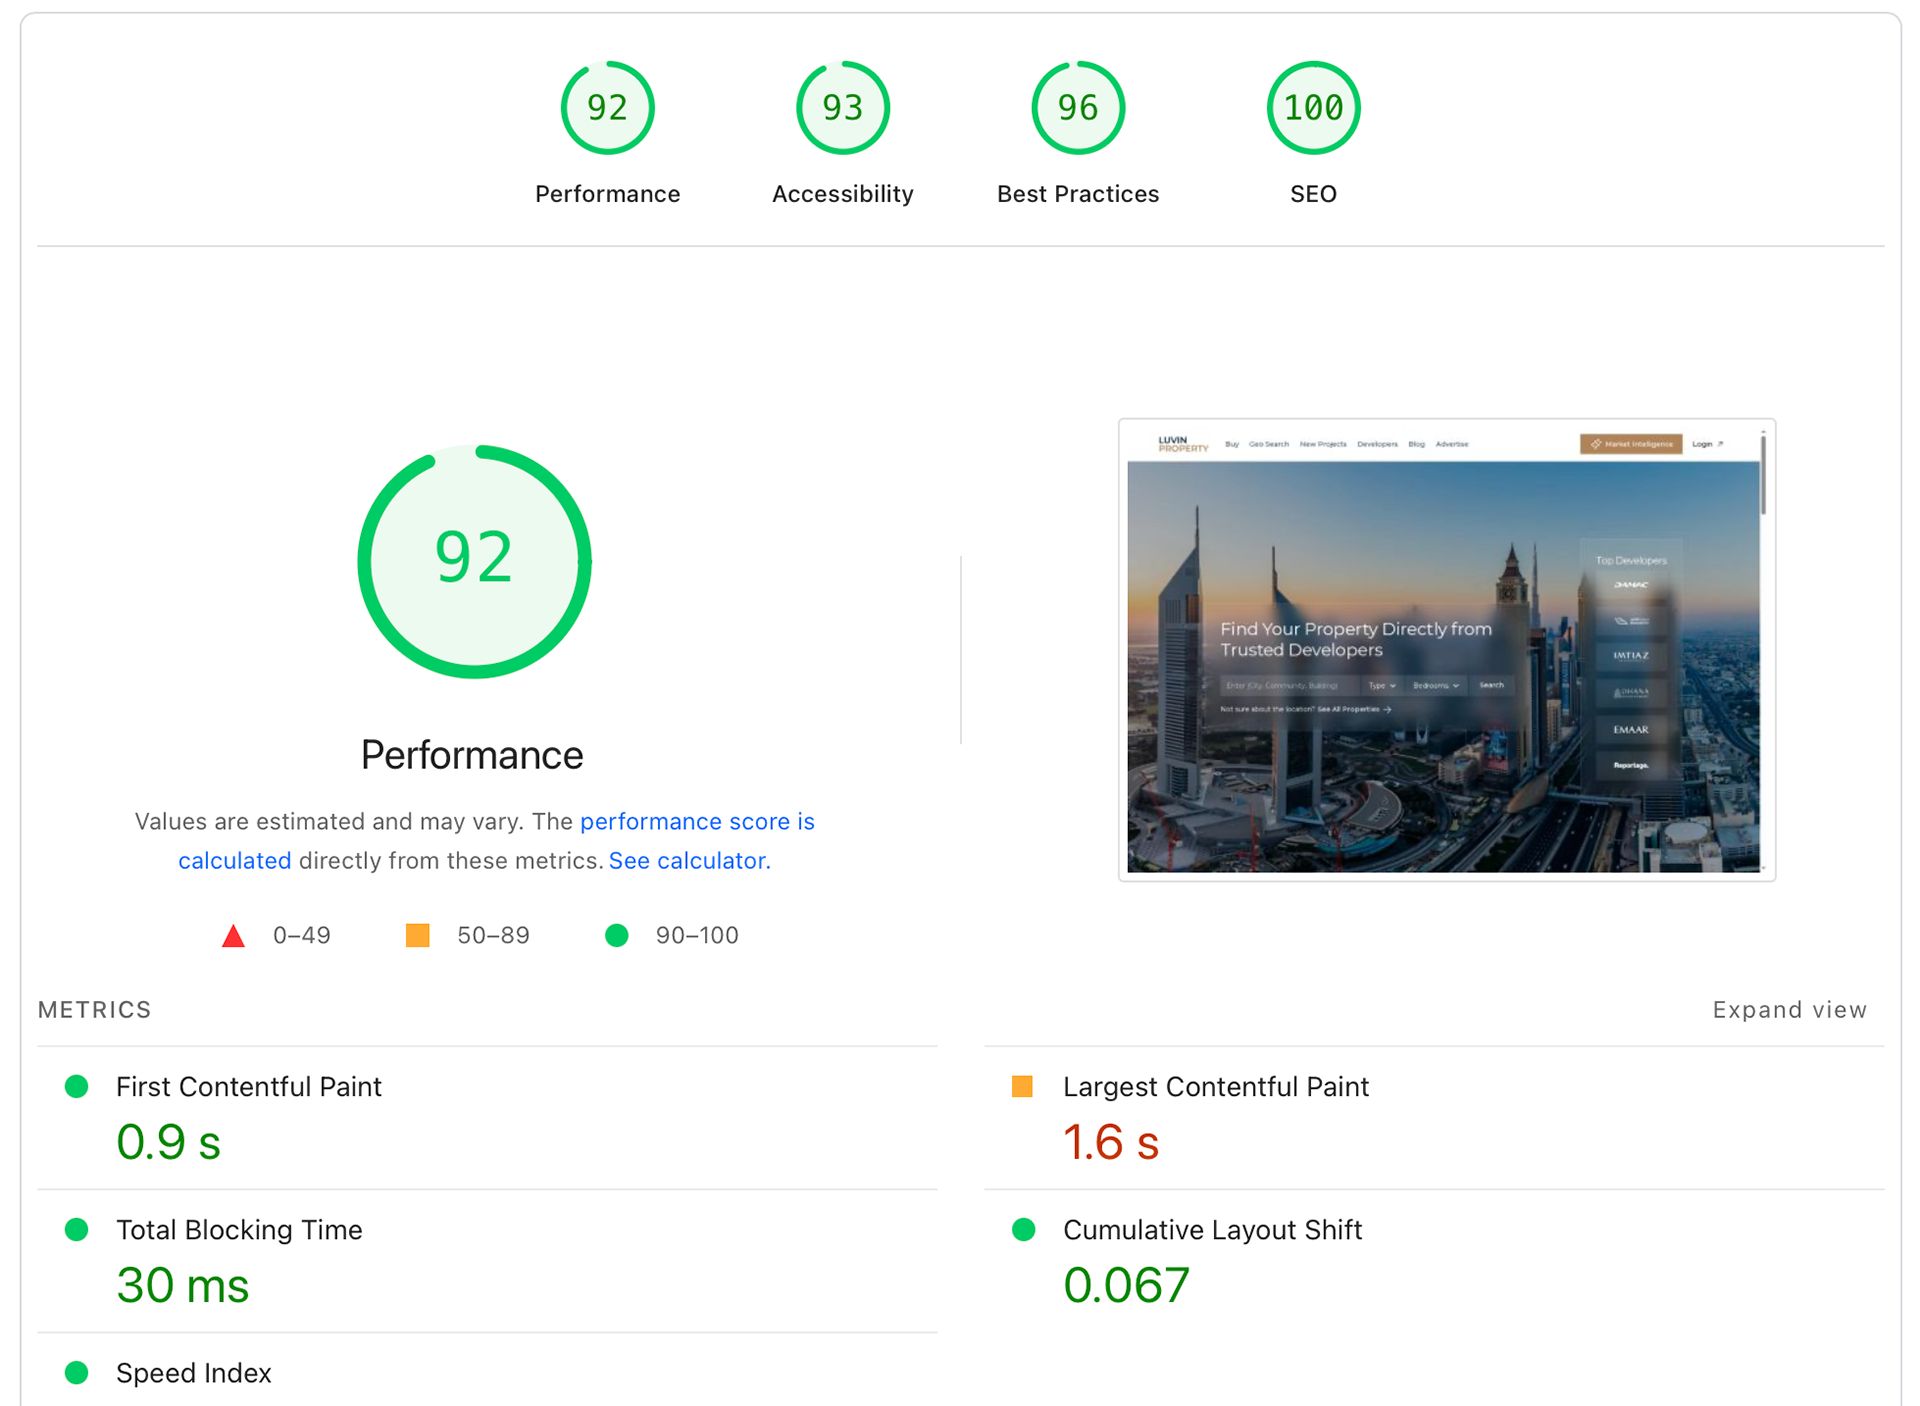Click the Performance label under top gauge
The width and height of the screenshot is (1920, 1406).
607,194
